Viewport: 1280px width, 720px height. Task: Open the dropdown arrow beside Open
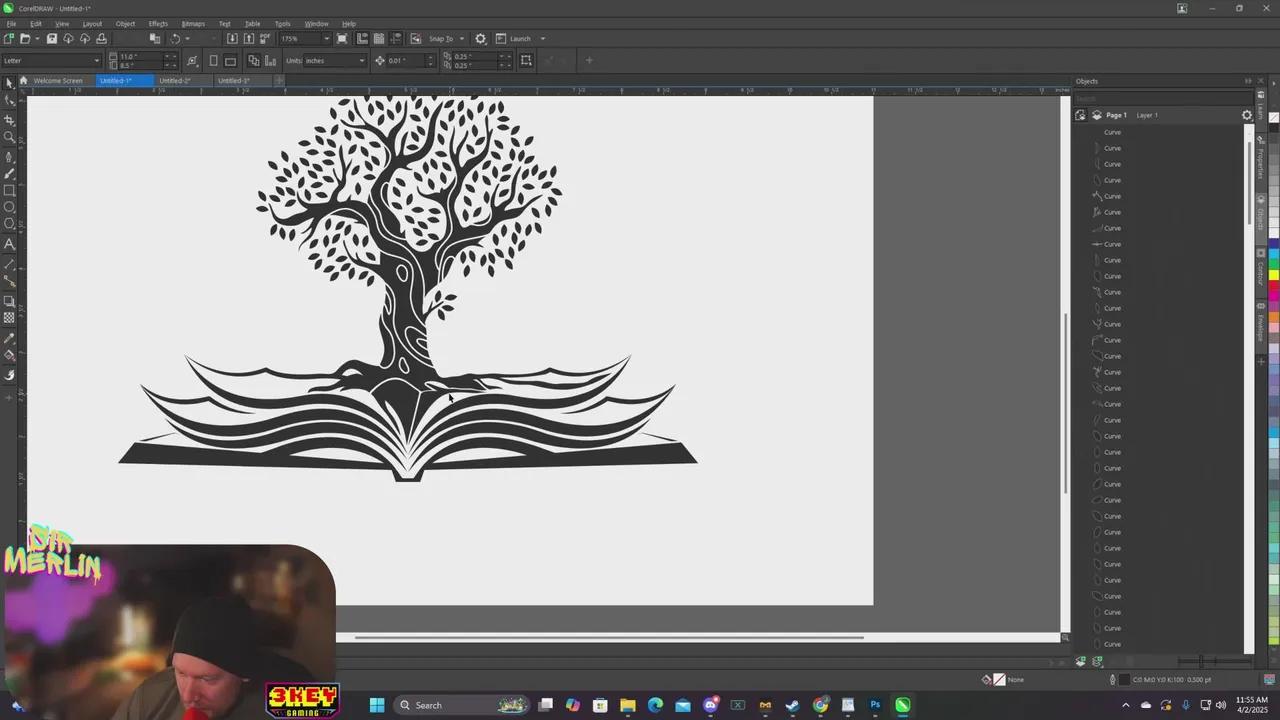tap(37, 39)
